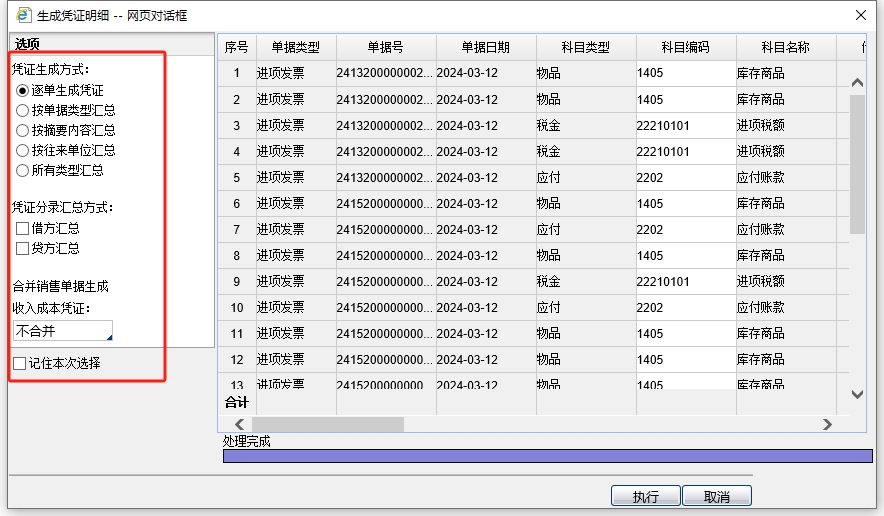The height and width of the screenshot is (516, 884).
Task: Select 按摘要内容汇总 radio option
Action: [x=22, y=130]
